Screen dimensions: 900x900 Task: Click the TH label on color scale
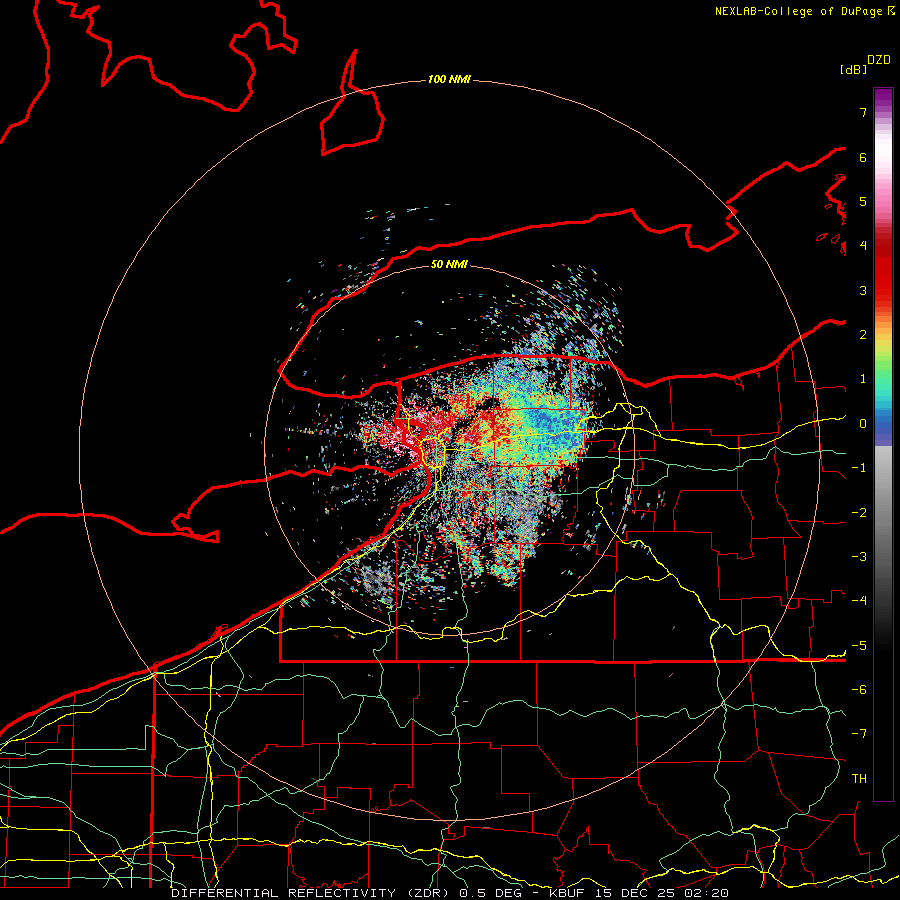click(859, 779)
